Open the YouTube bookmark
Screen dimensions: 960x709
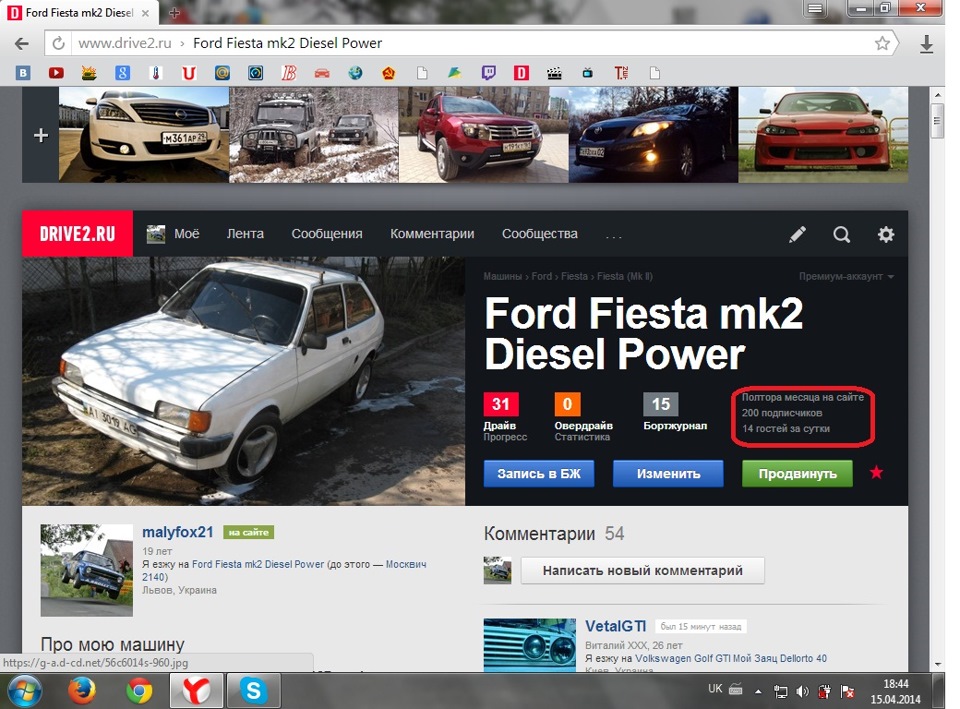pos(56,73)
